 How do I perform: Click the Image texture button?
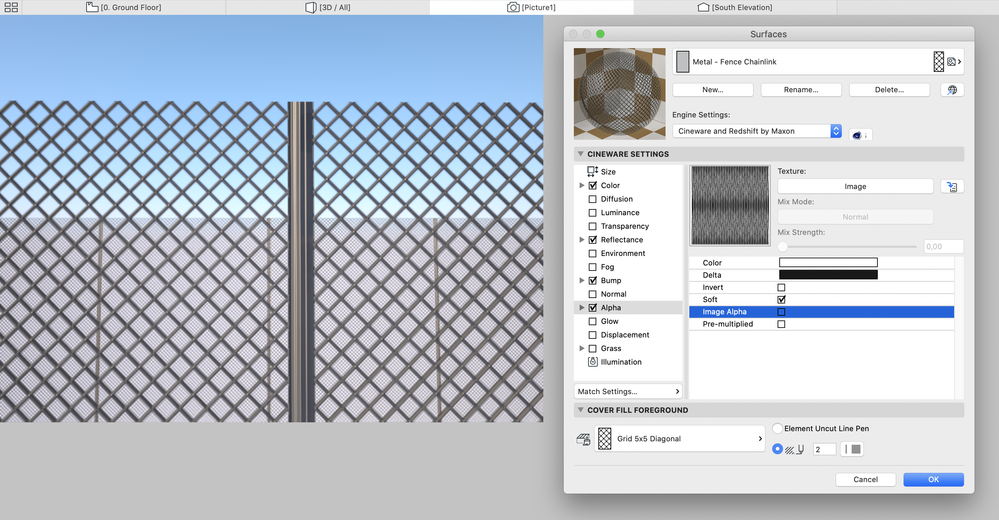(855, 187)
